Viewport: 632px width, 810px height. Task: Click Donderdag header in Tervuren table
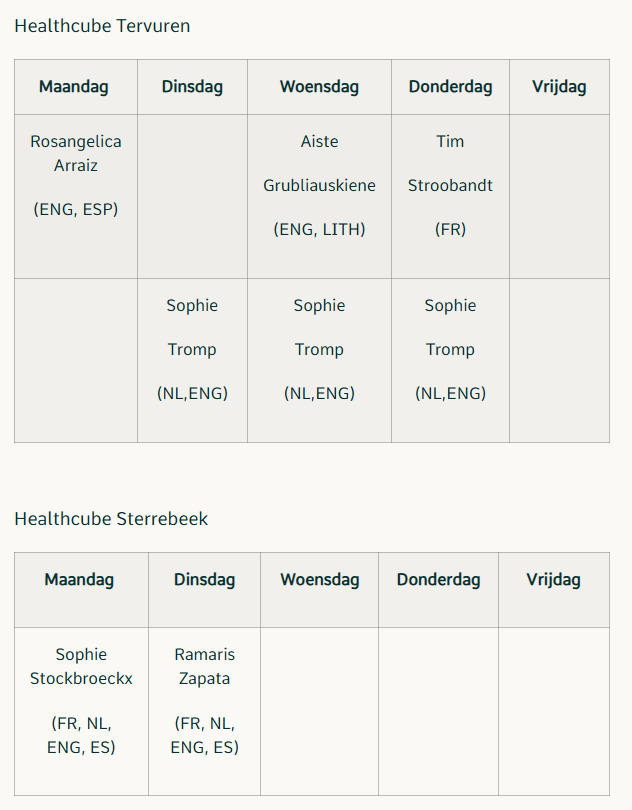[450, 87]
